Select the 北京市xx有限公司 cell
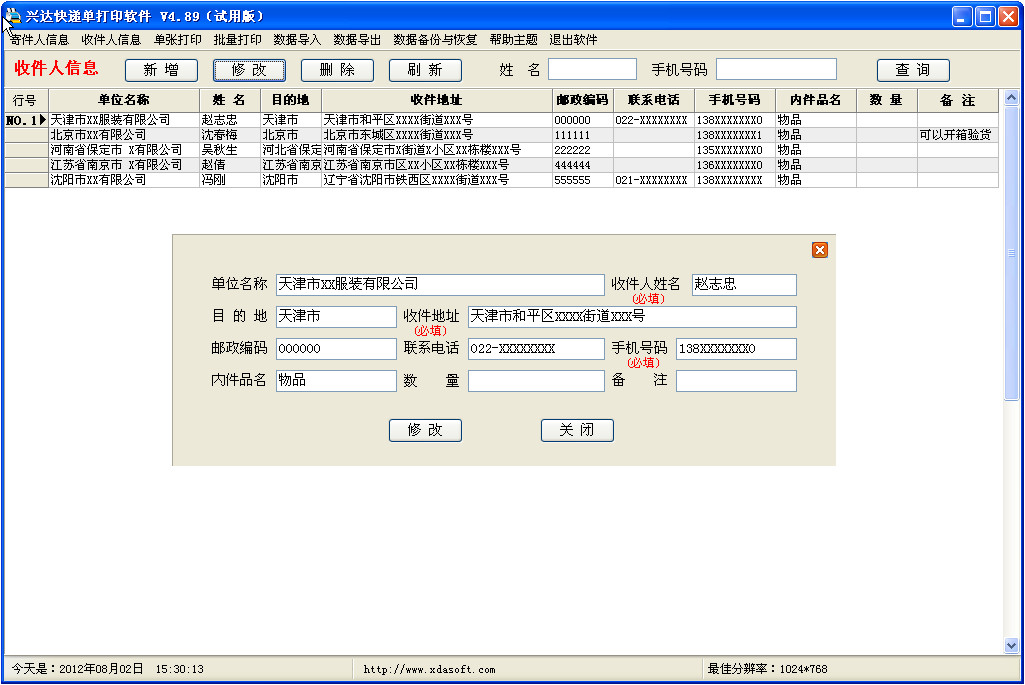This screenshot has width=1025, height=685. pos(124,135)
